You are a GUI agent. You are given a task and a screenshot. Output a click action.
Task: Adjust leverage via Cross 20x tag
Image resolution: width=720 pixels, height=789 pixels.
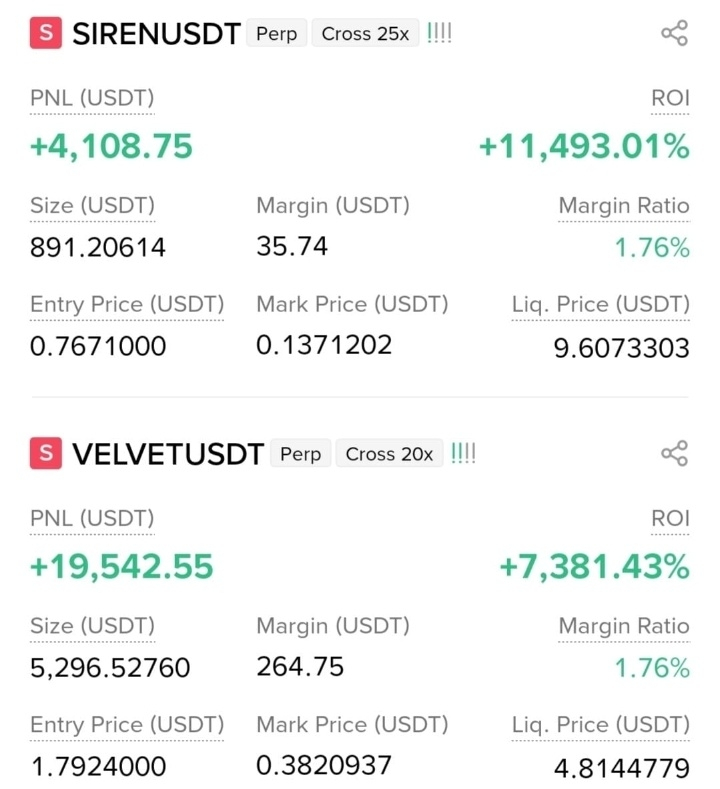click(x=389, y=454)
